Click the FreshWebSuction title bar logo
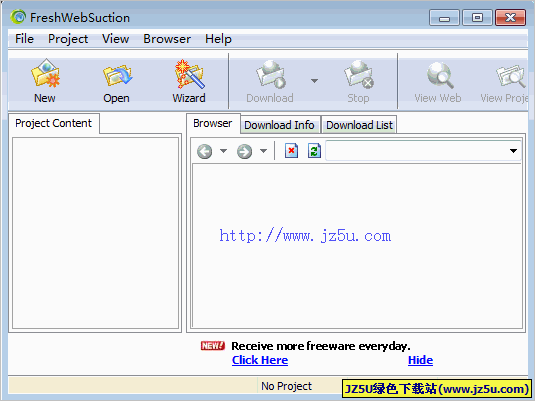The height and width of the screenshot is (401, 535). point(18,17)
